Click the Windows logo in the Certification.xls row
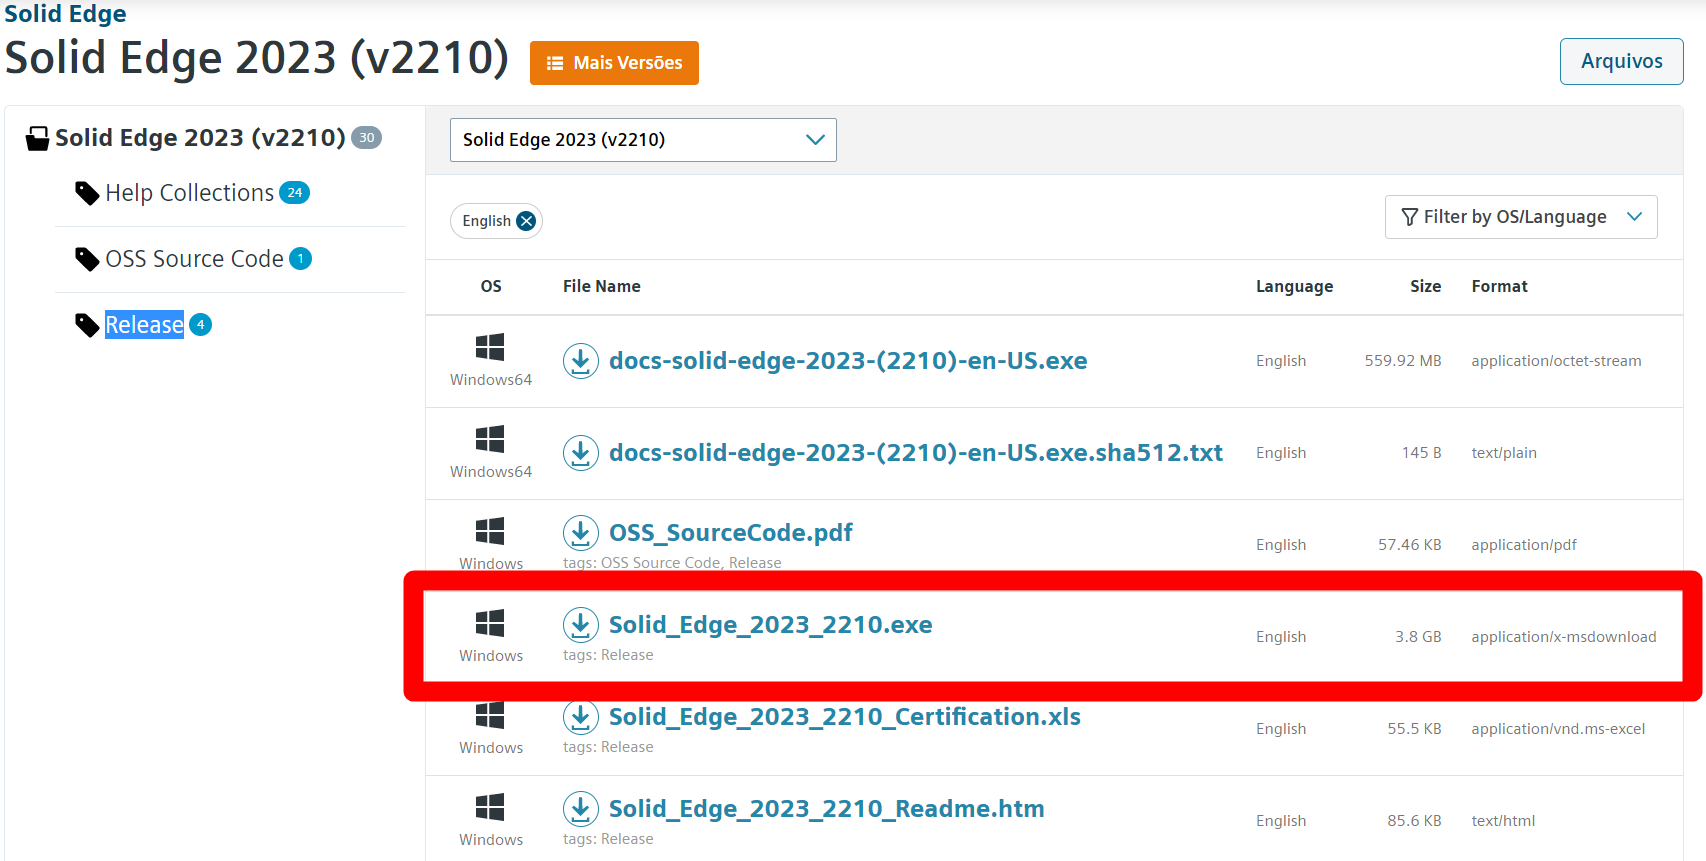 click(490, 715)
